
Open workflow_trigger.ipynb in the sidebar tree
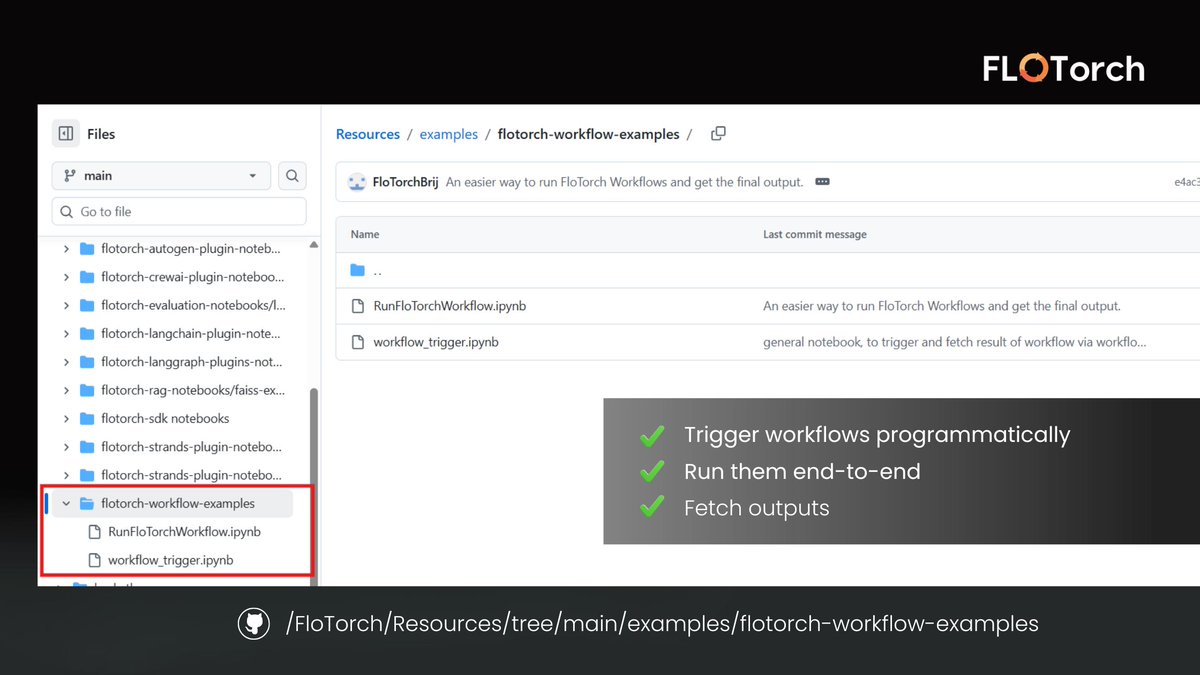tap(170, 560)
